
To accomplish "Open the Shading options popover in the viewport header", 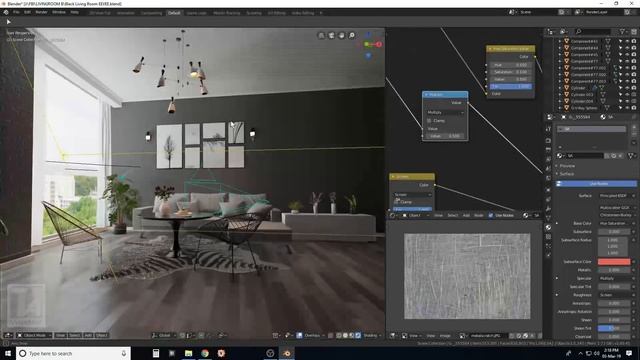I will pyautogui.click(x=372, y=336).
